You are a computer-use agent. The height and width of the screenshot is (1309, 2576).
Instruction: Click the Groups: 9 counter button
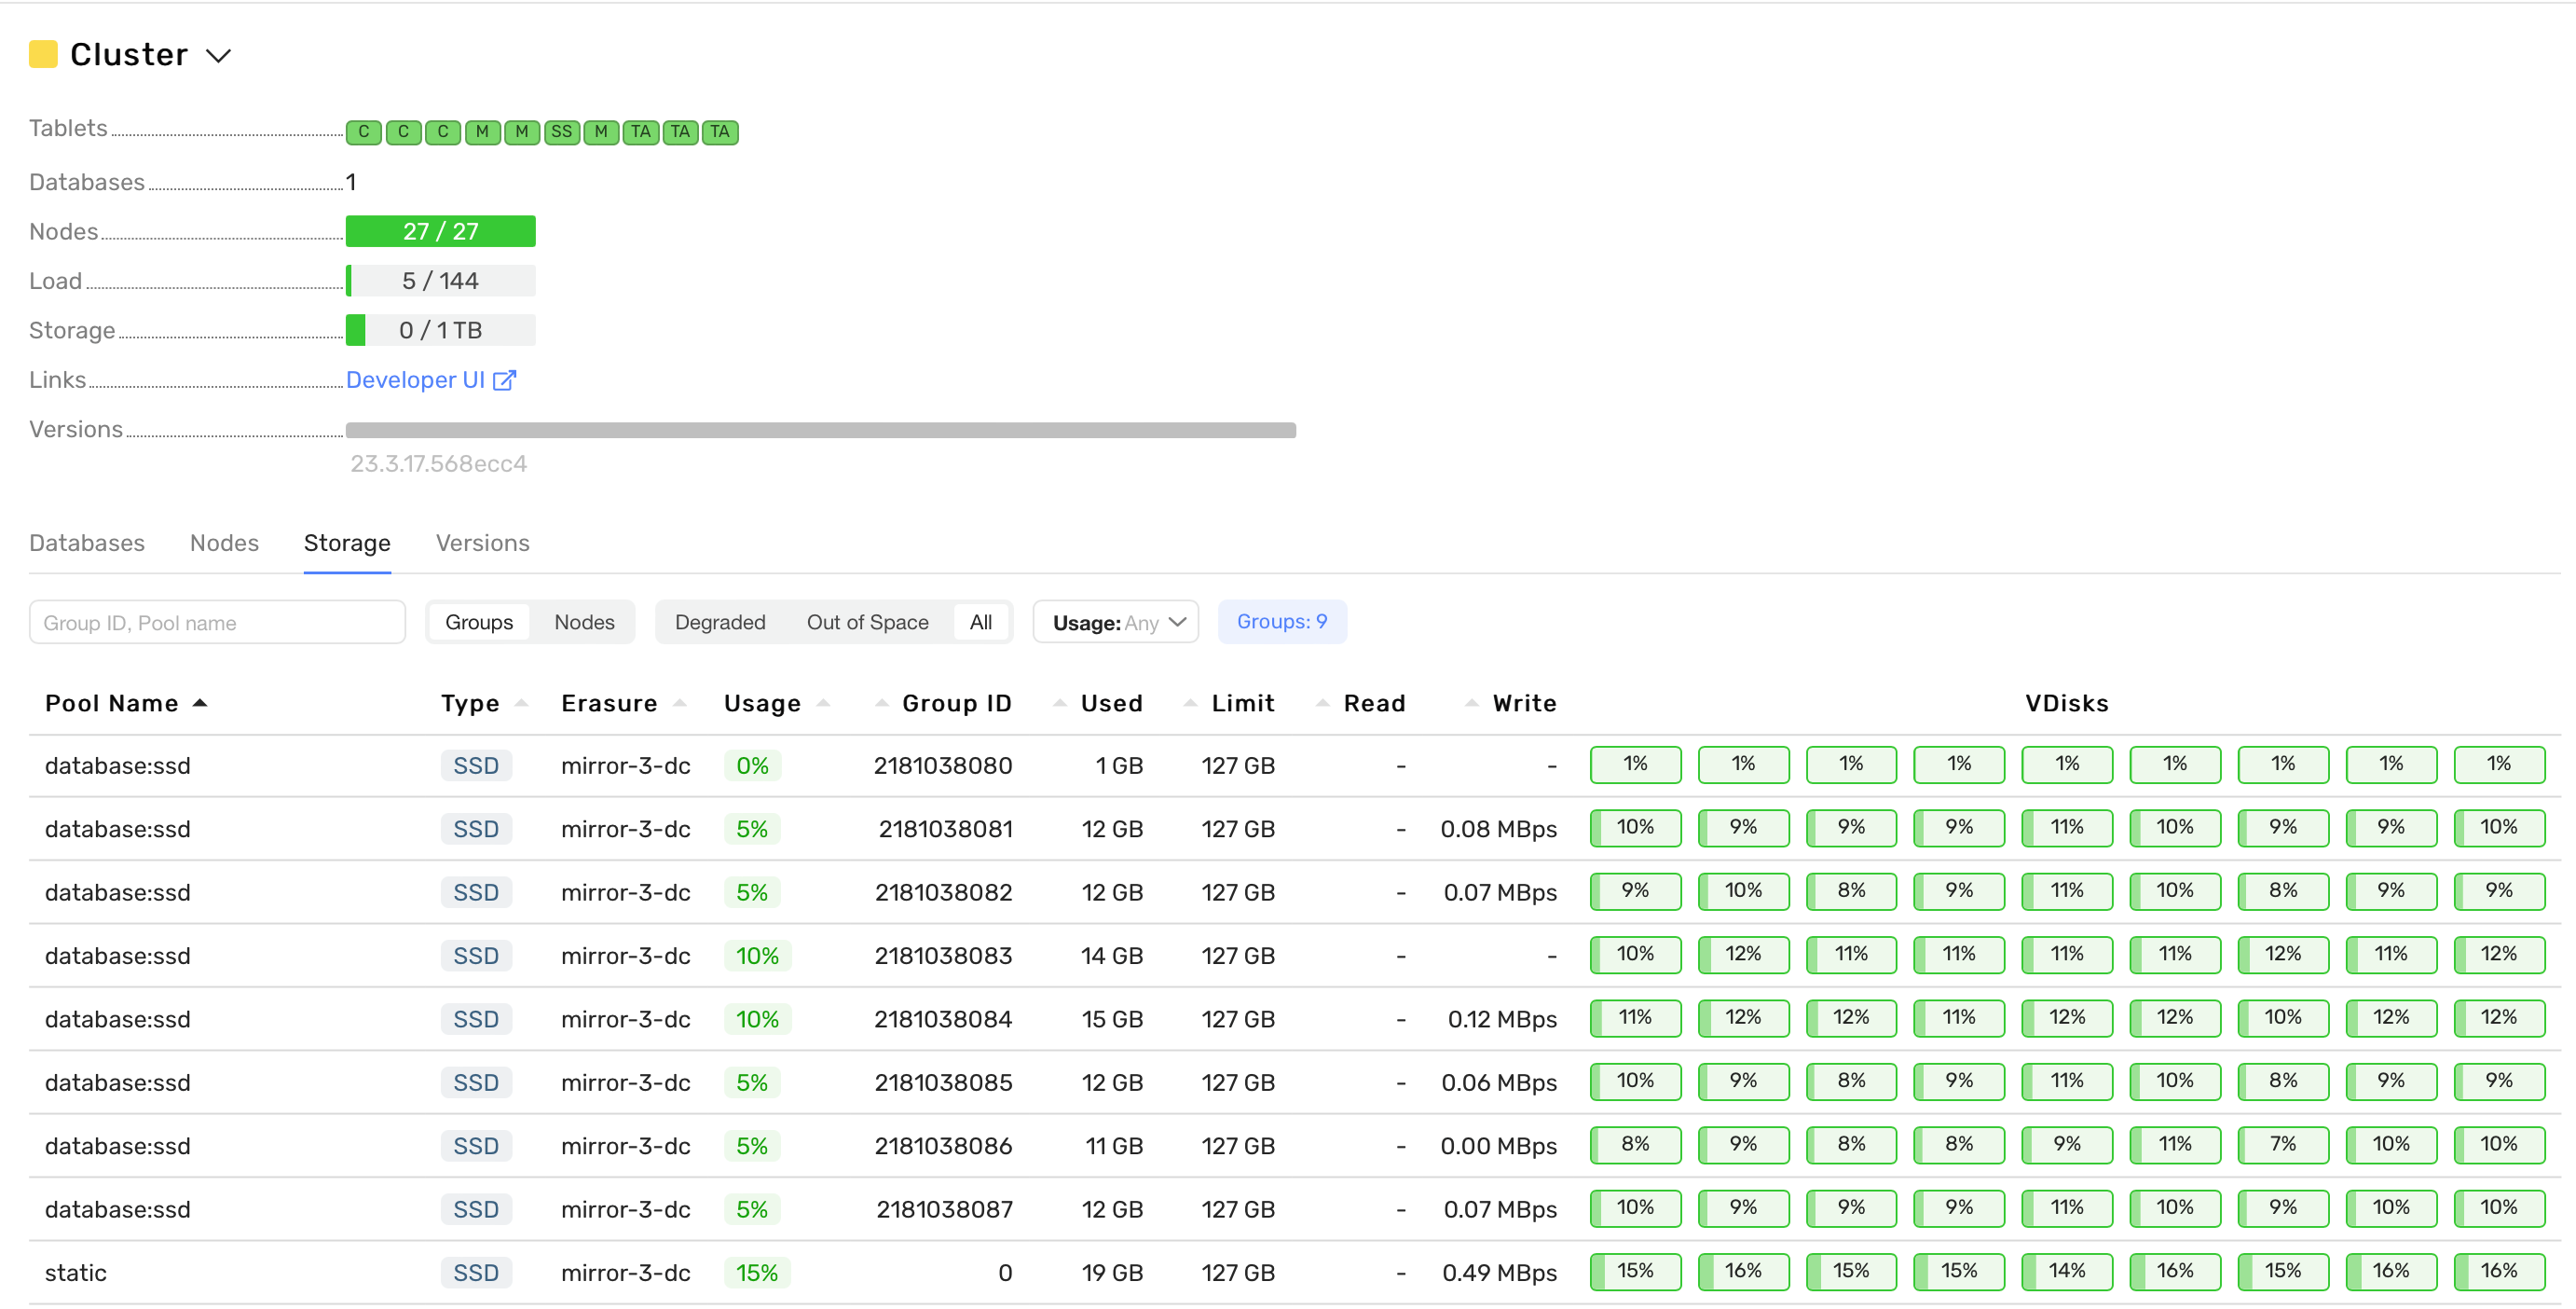coord(1282,621)
